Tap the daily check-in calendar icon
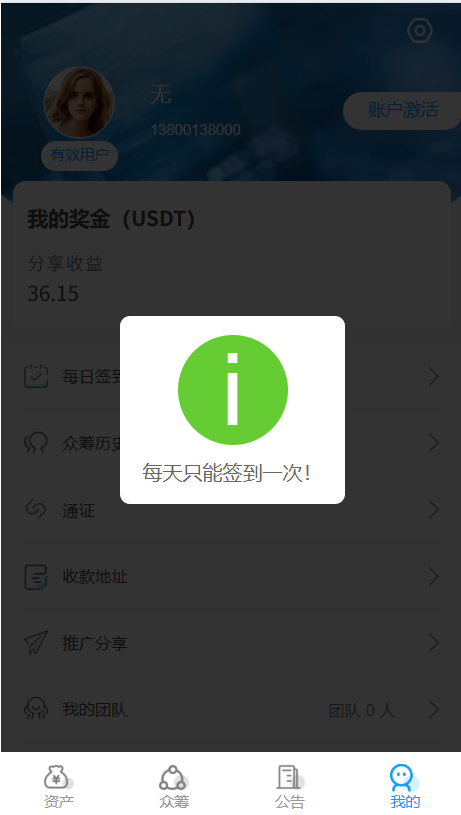461x815 pixels. tap(36, 376)
